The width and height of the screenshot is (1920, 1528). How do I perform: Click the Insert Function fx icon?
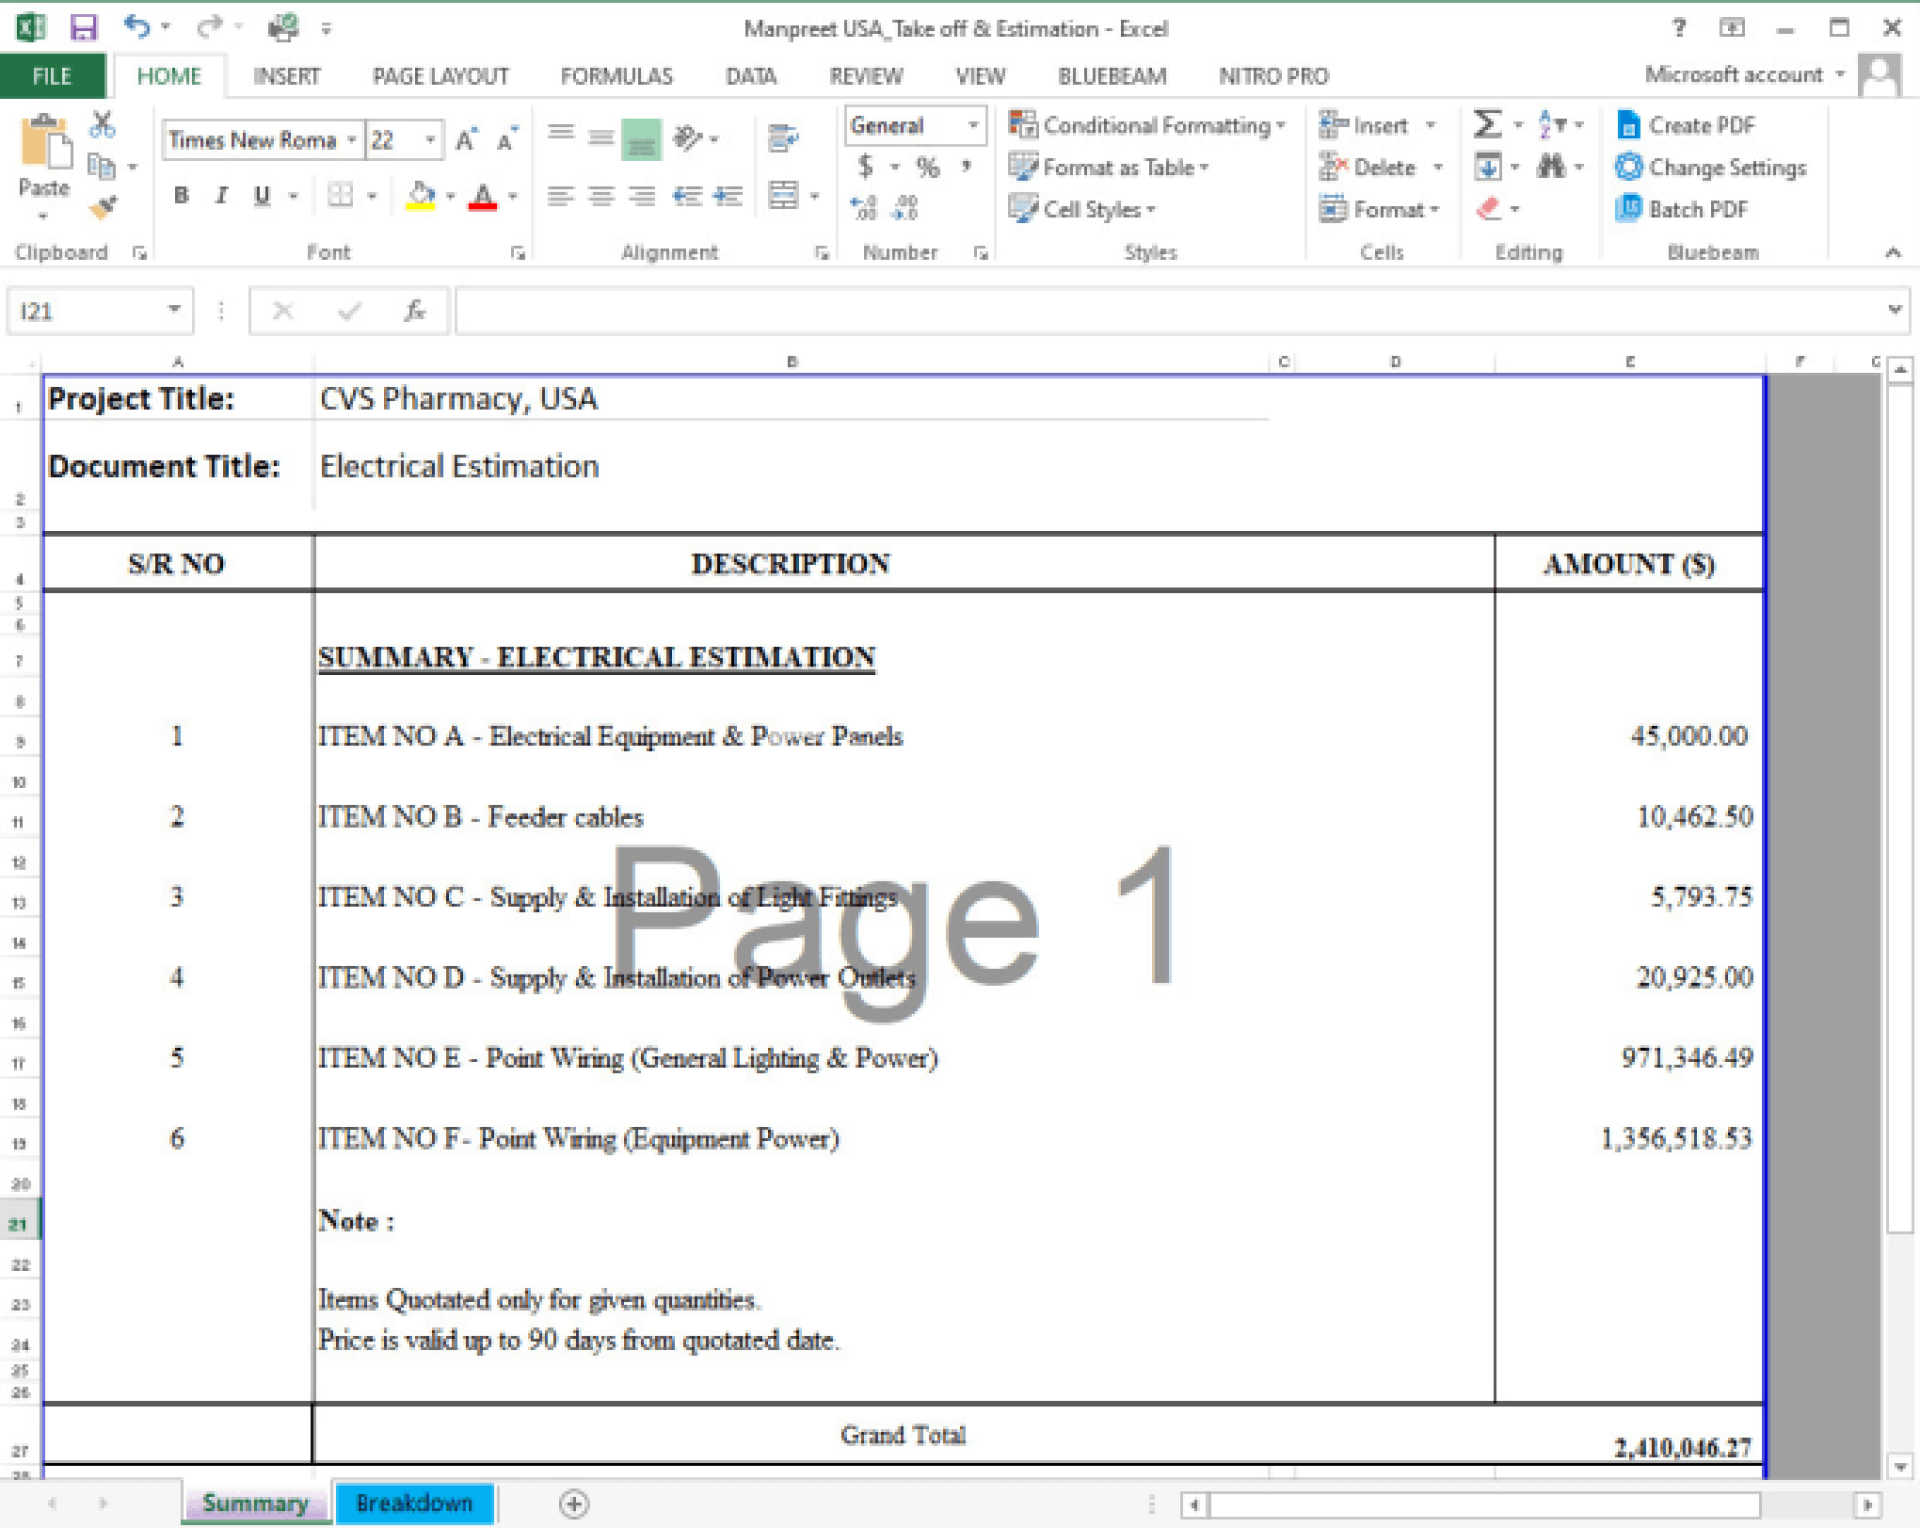coord(414,311)
